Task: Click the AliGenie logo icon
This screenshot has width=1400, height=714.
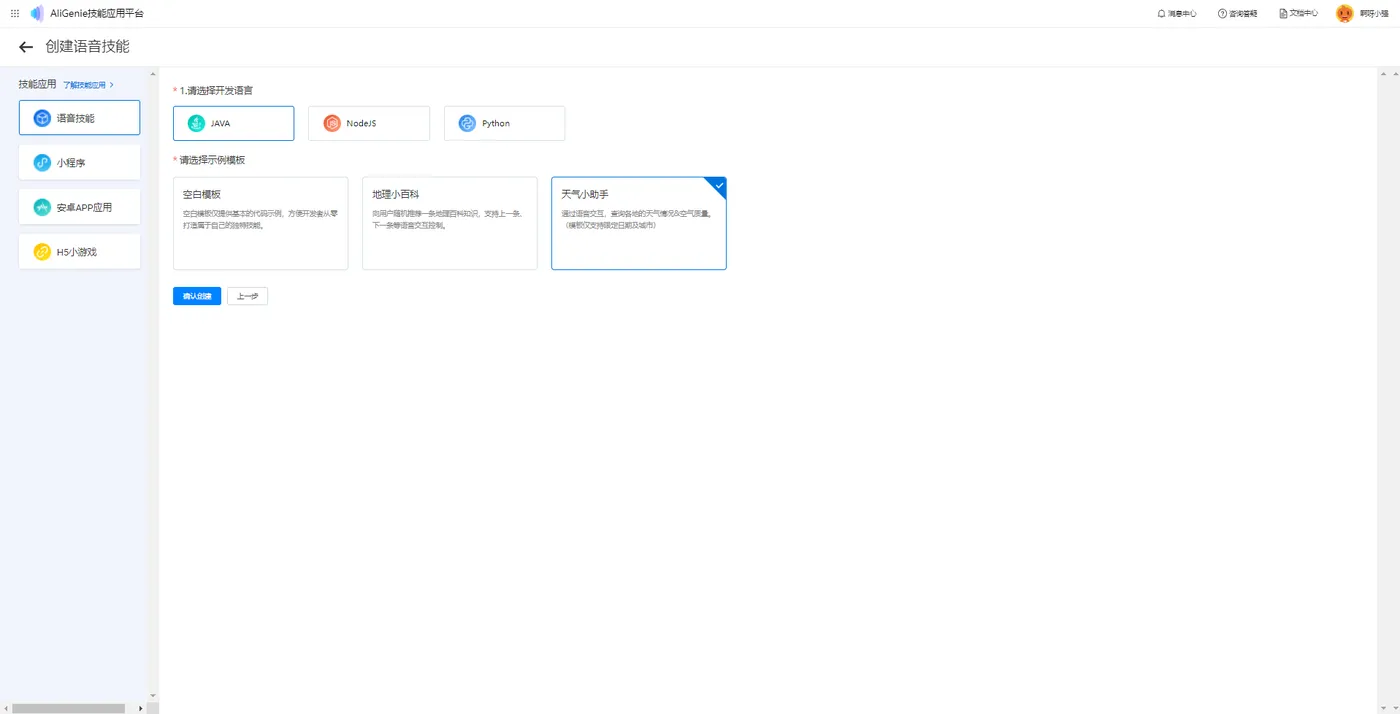Action: [37, 13]
